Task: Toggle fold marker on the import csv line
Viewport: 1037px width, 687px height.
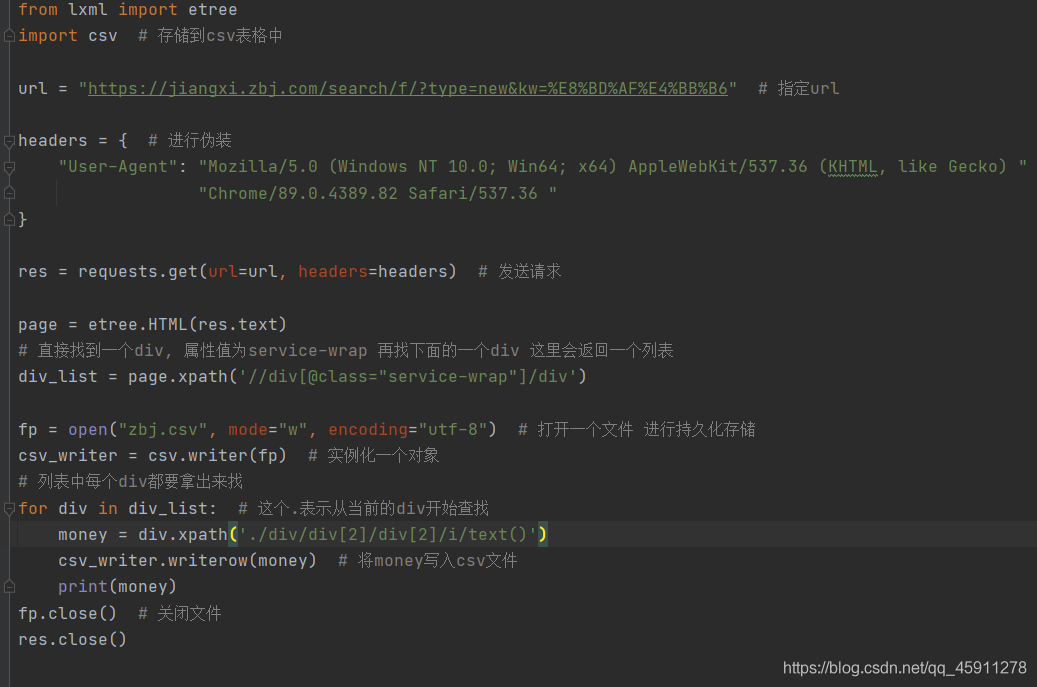Action: point(9,36)
